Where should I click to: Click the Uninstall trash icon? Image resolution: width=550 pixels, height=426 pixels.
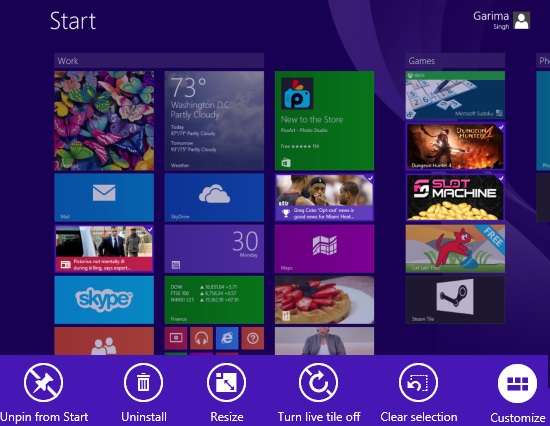pos(143,382)
